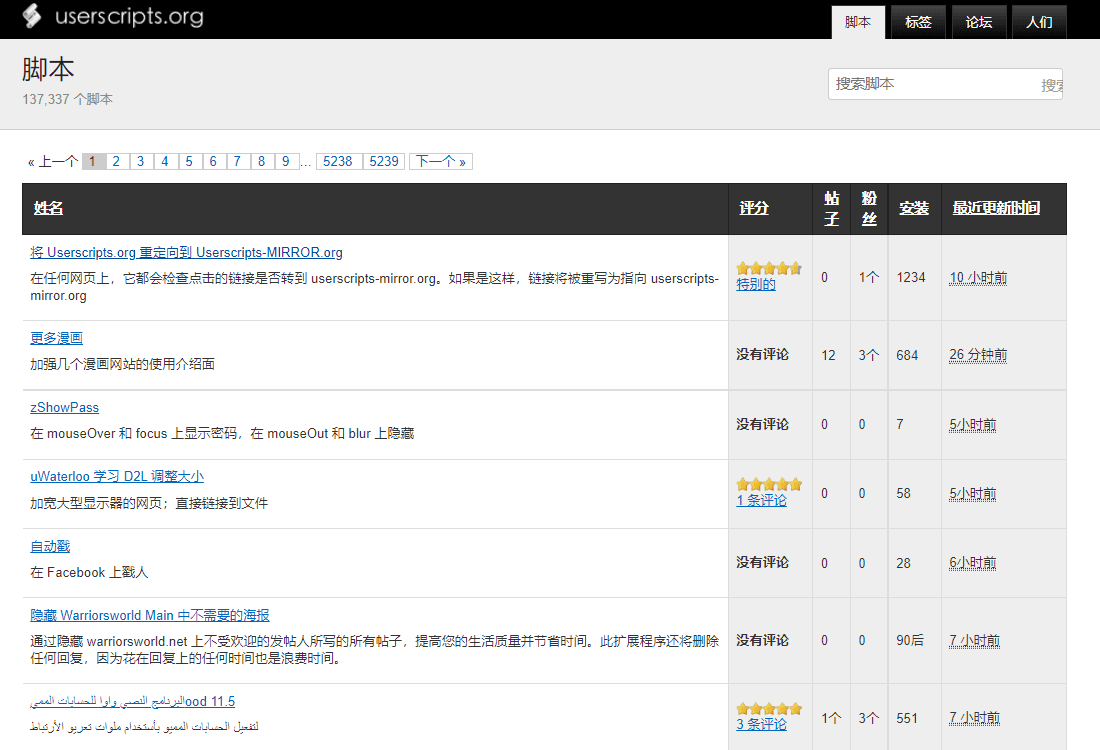Sort the table by 粉丝 column
Screen dimensions: 1100x750
(x=868, y=208)
